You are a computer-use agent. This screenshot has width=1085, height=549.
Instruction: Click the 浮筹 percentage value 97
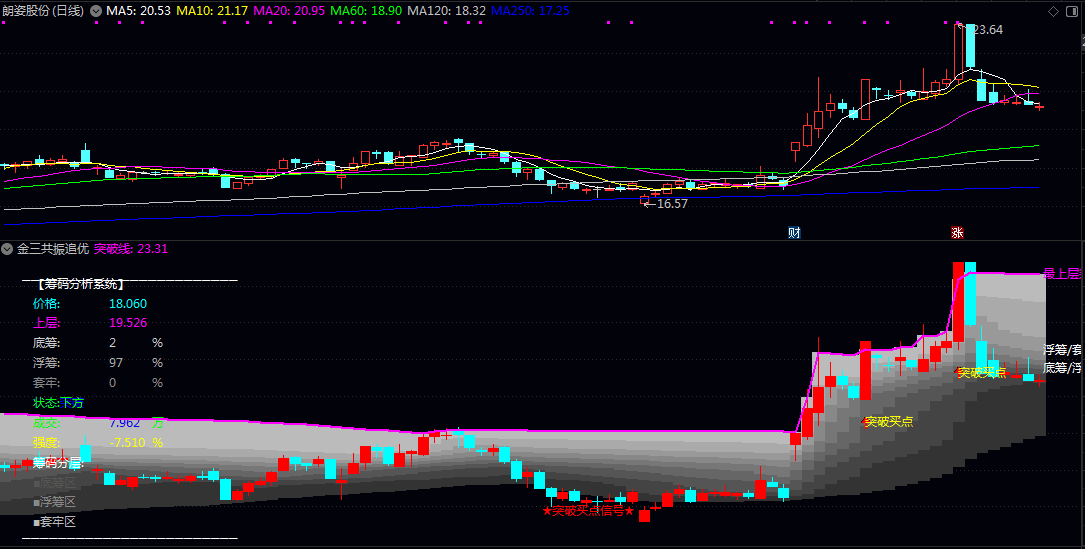tap(116, 363)
